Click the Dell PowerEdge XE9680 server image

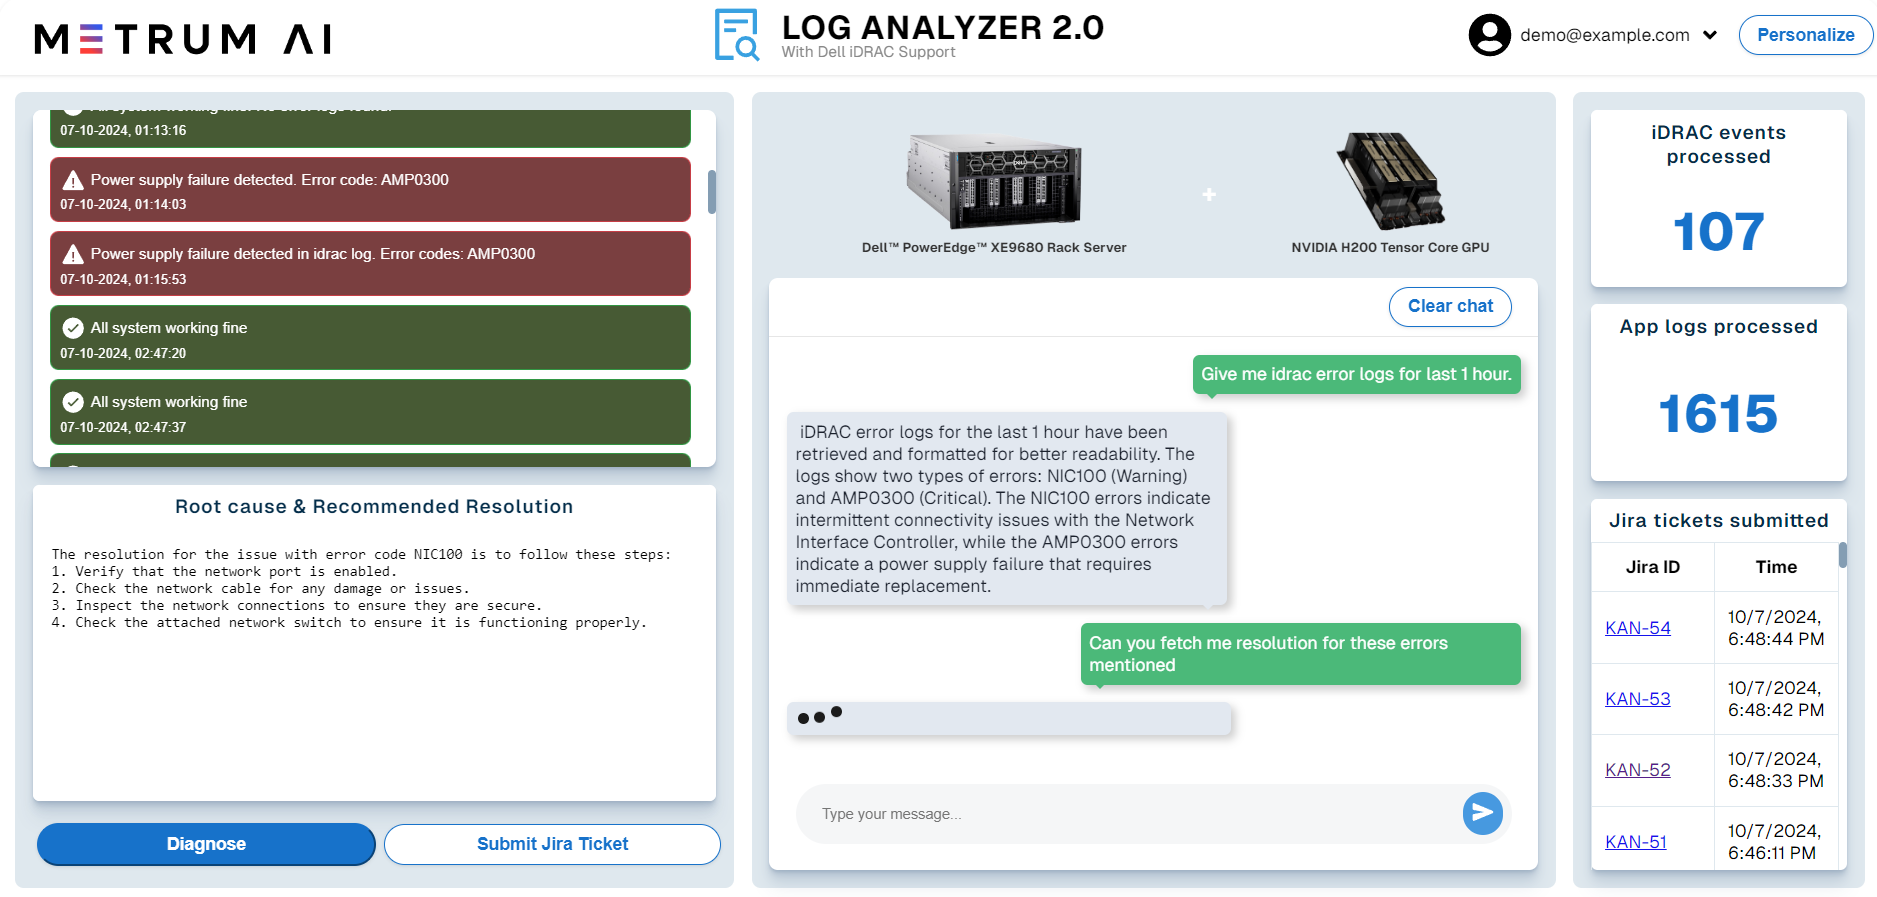[x=993, y=181]
